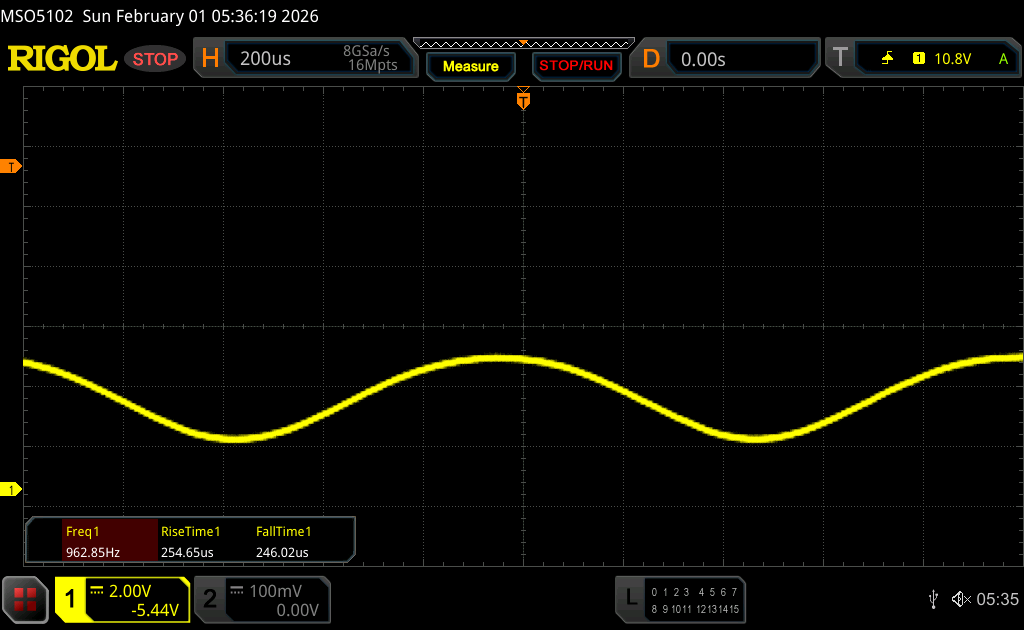
Task: Toggle channel 1 on or off
Action: pos(70,599)
